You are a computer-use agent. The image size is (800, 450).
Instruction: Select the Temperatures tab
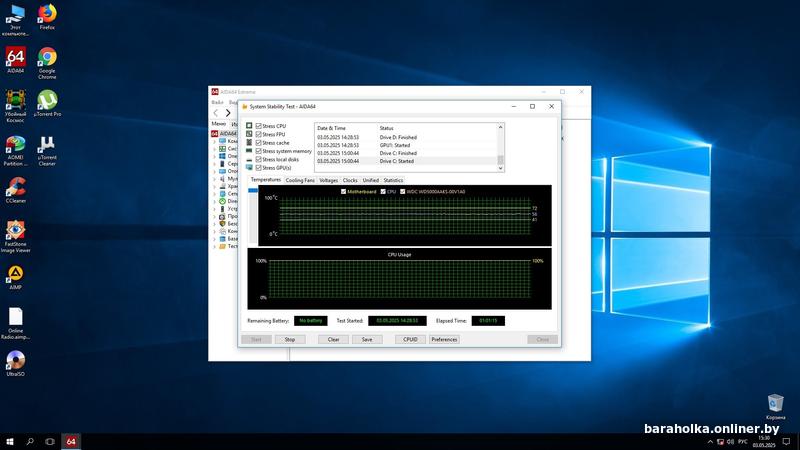pos(266,180)
